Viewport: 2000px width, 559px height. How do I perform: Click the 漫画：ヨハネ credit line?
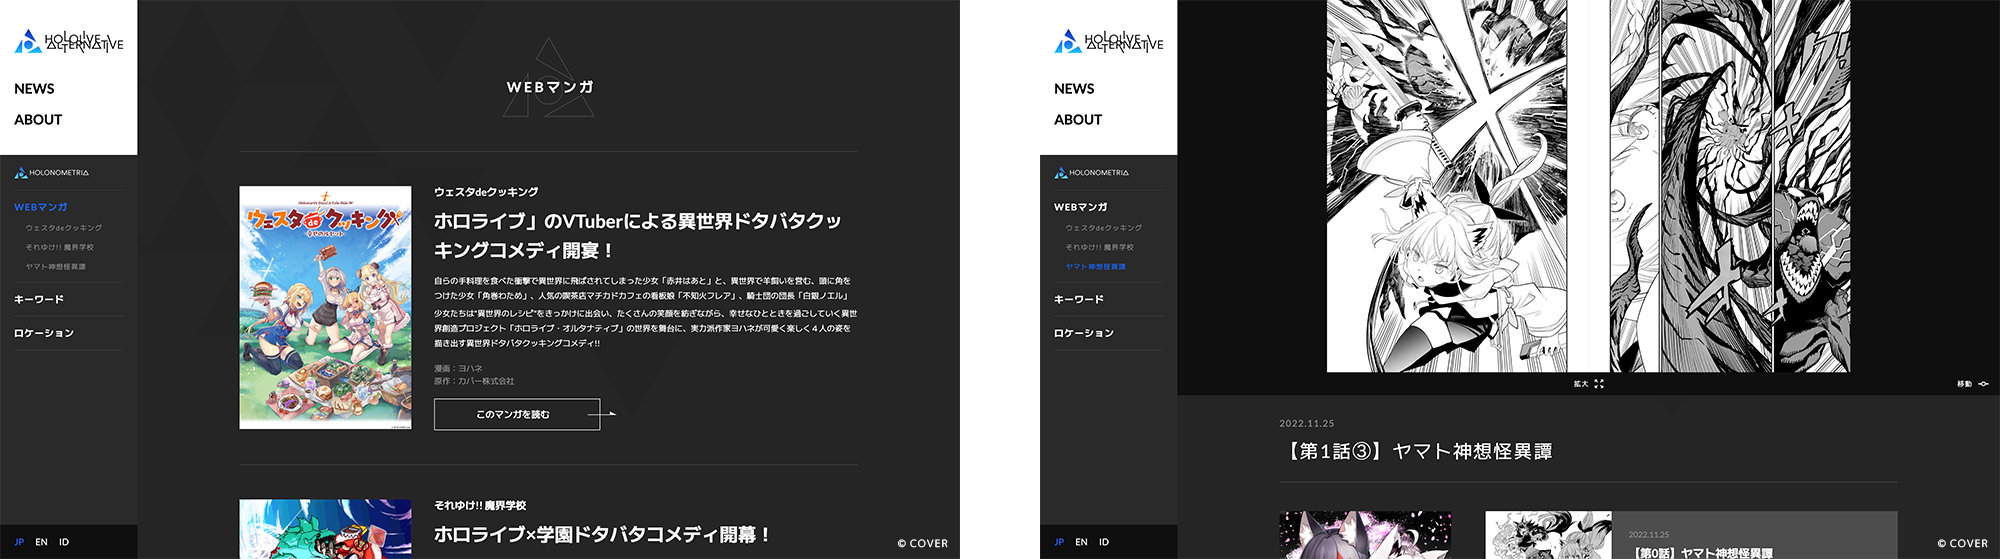click(458, 368)
